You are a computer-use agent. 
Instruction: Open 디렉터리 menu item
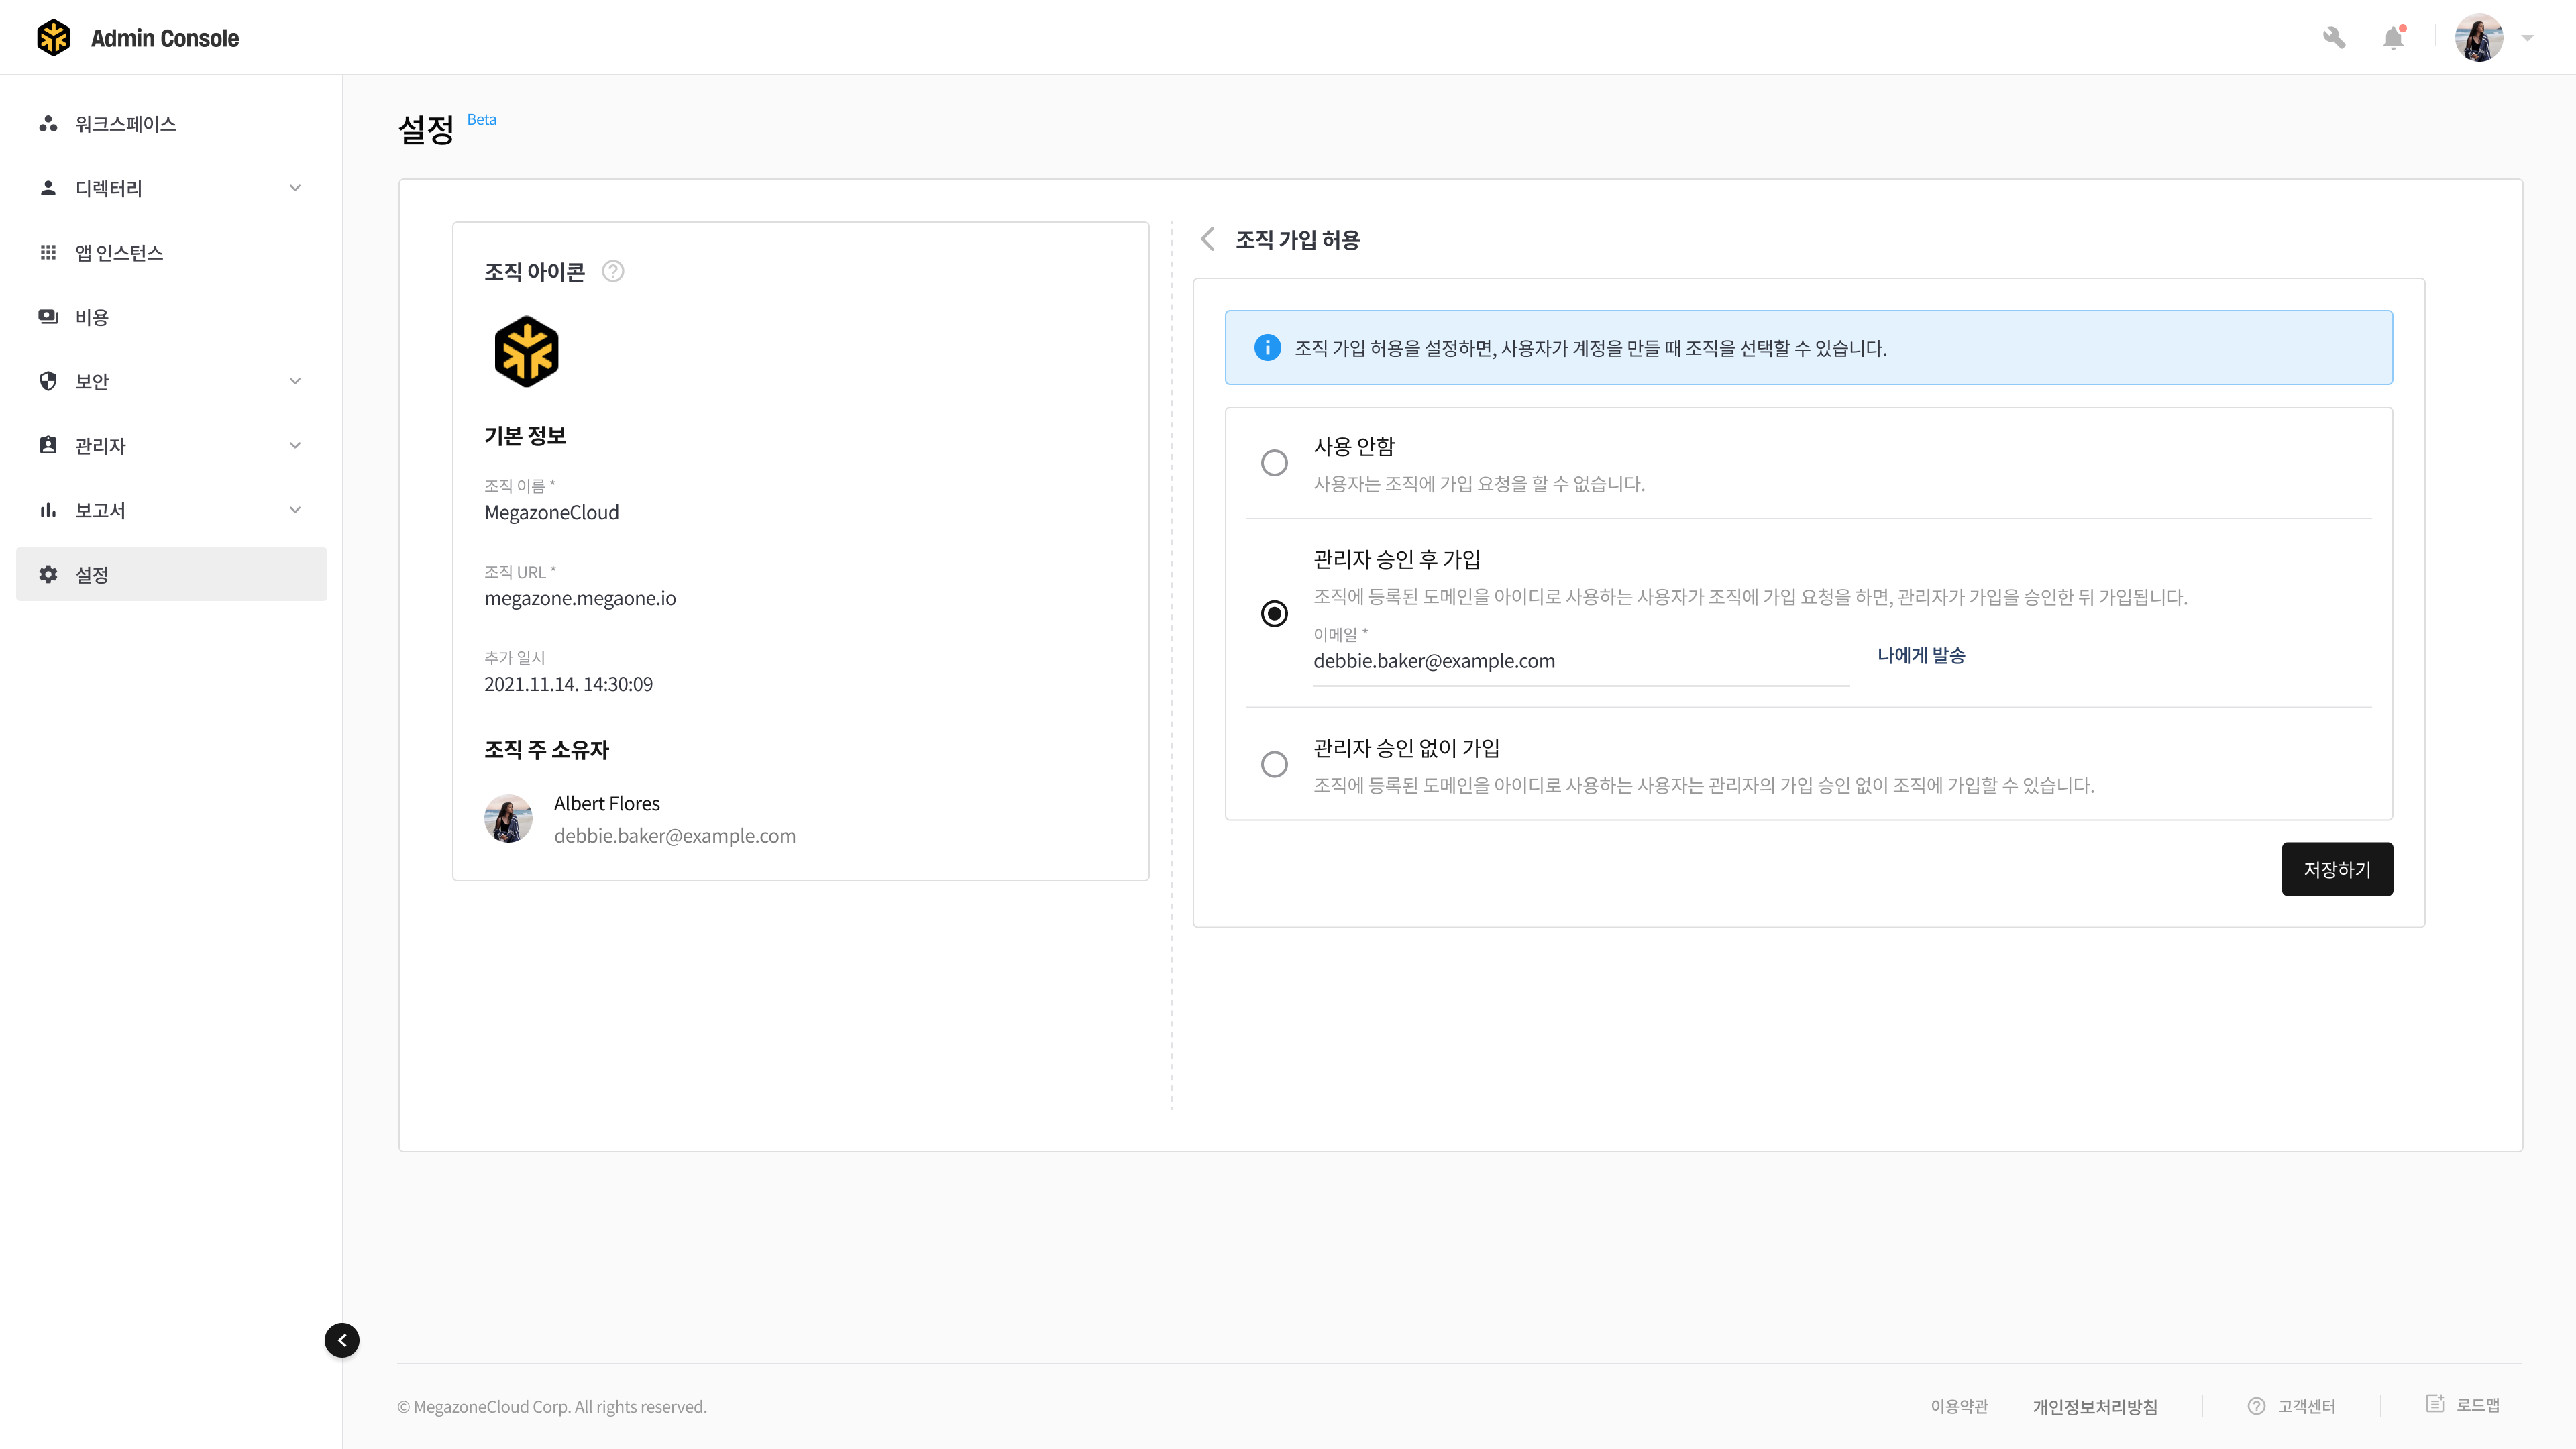tap(171, 188)
